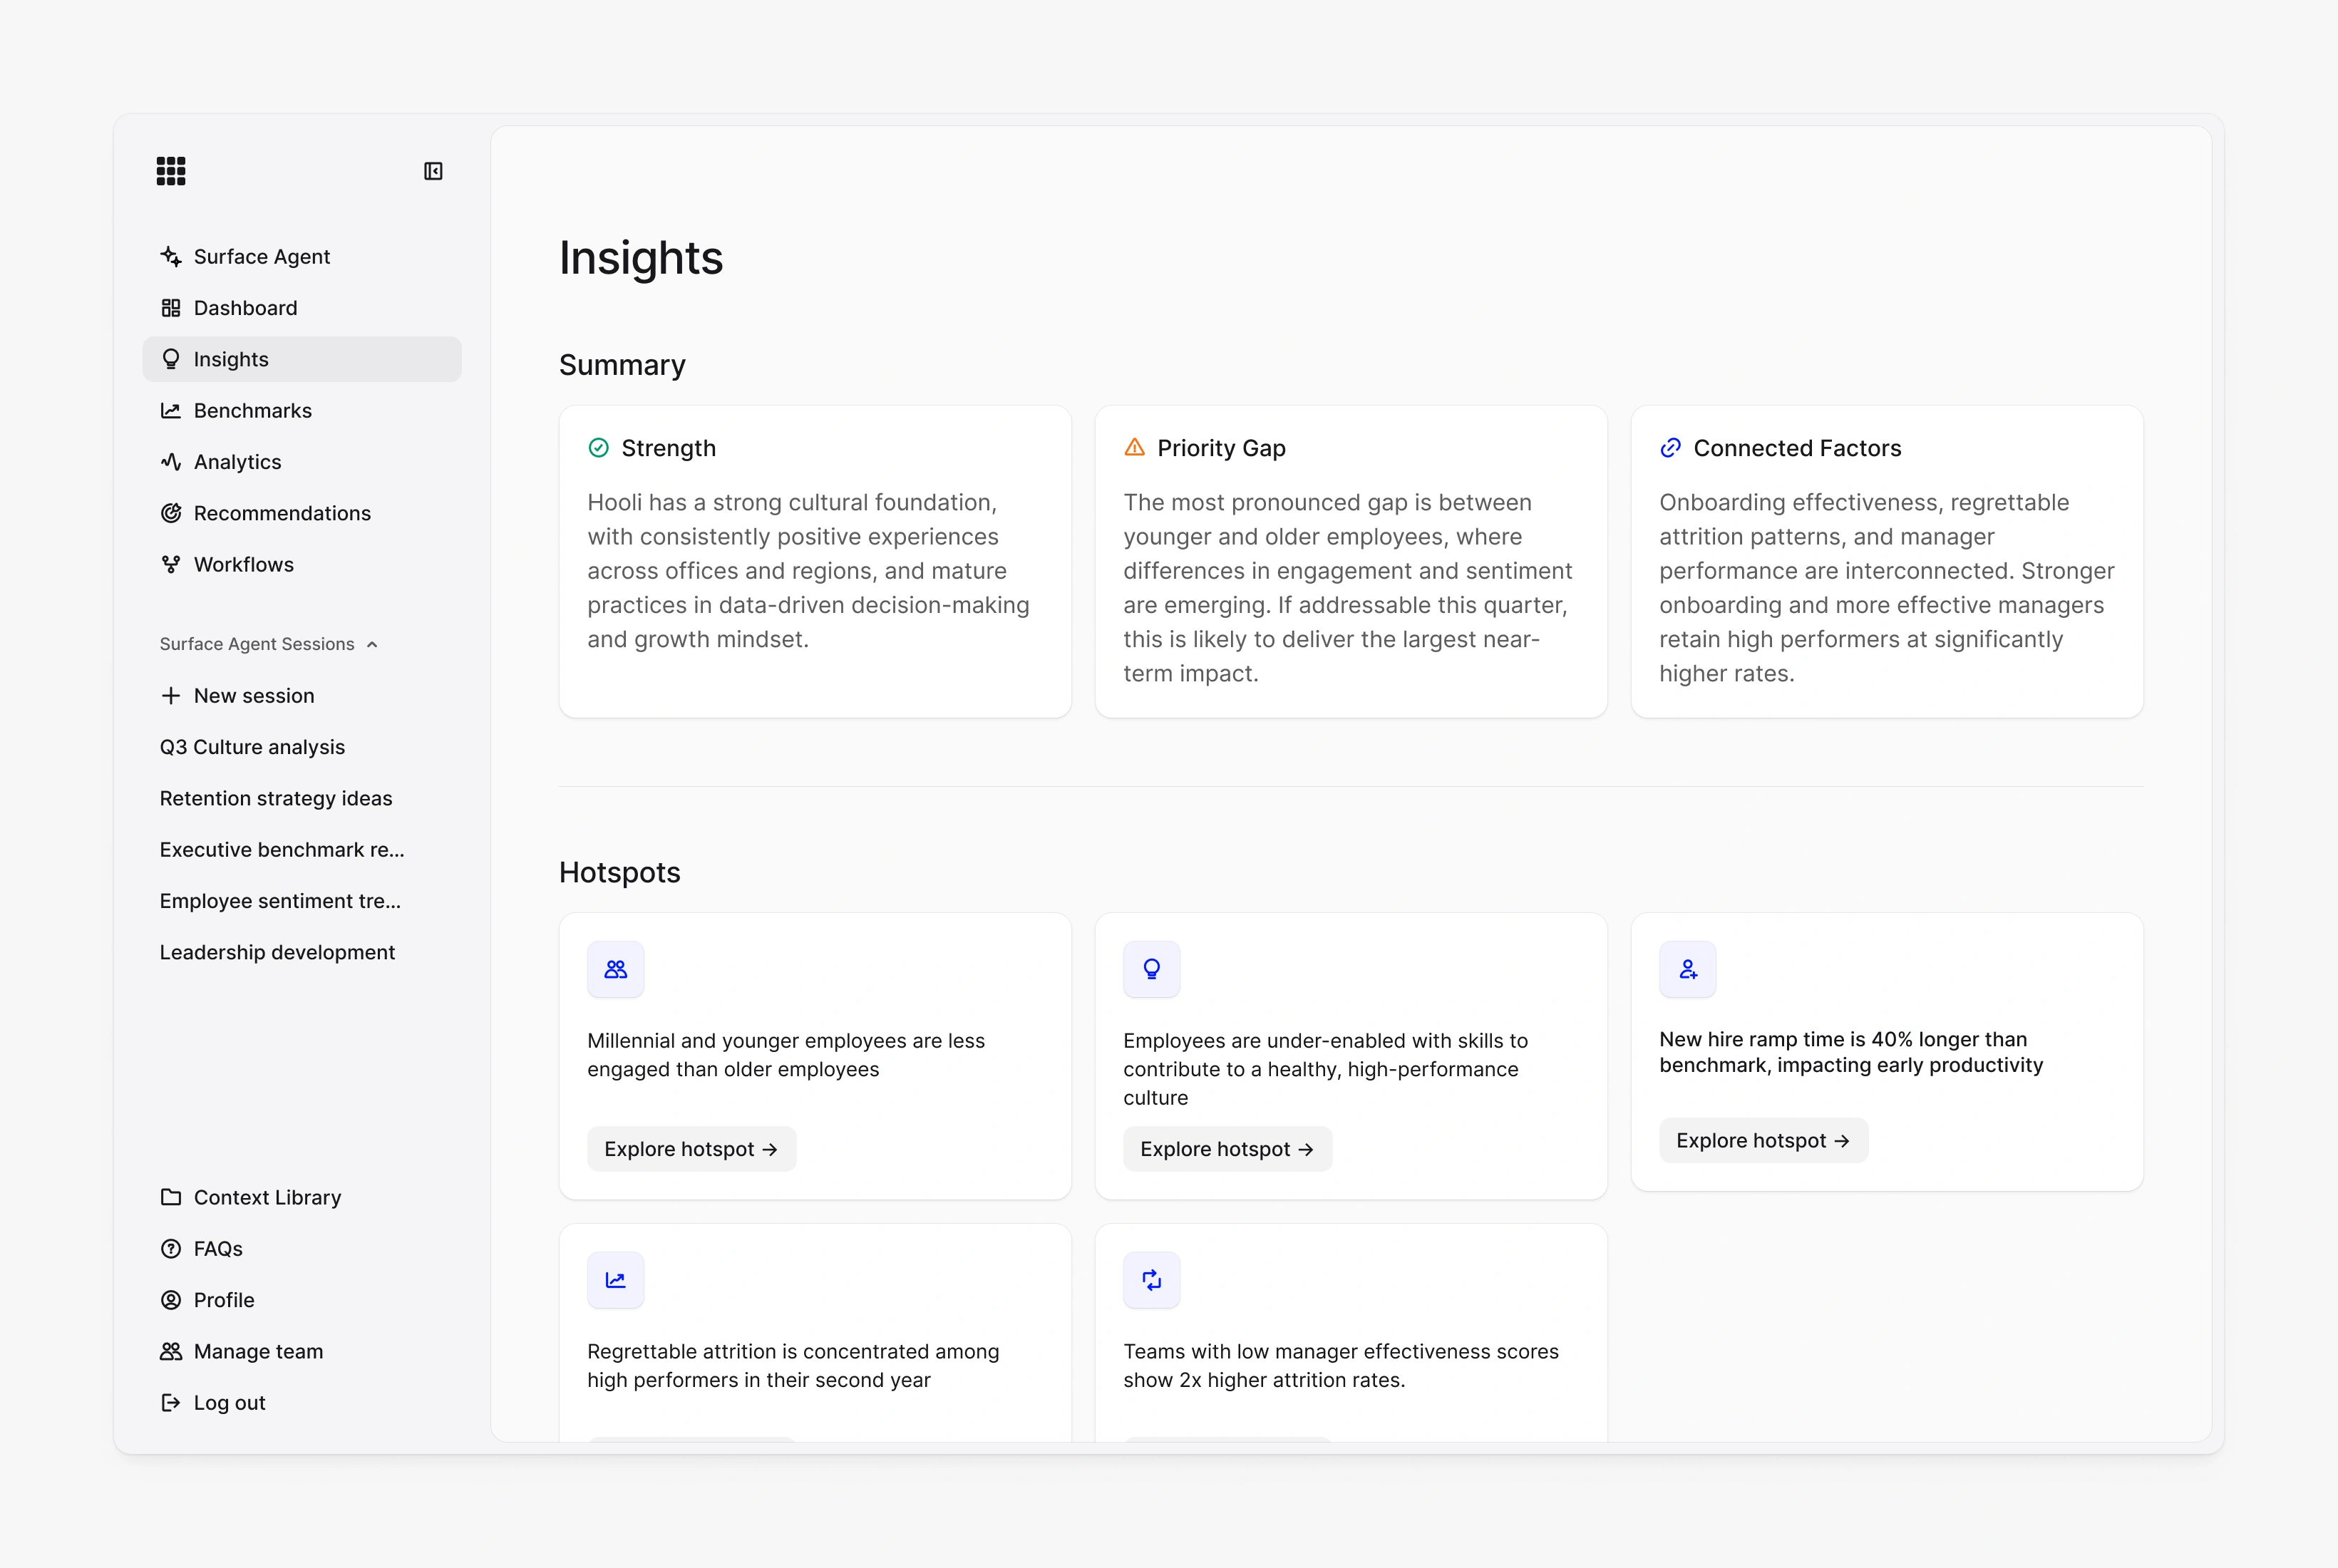Explore the Millennial engagement hotspot
Image resolution: width=2338 pixels, height=1568 pixels.
(692, 1149)
